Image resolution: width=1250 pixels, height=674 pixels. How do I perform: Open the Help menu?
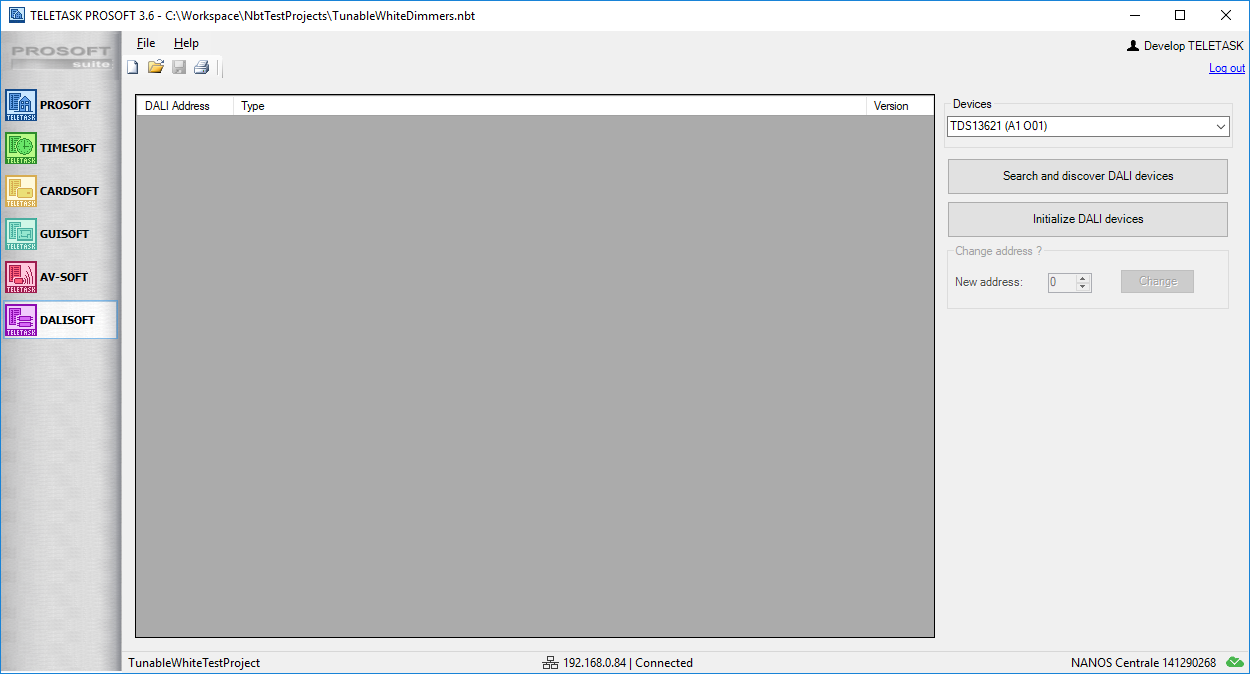click(186, 43)
